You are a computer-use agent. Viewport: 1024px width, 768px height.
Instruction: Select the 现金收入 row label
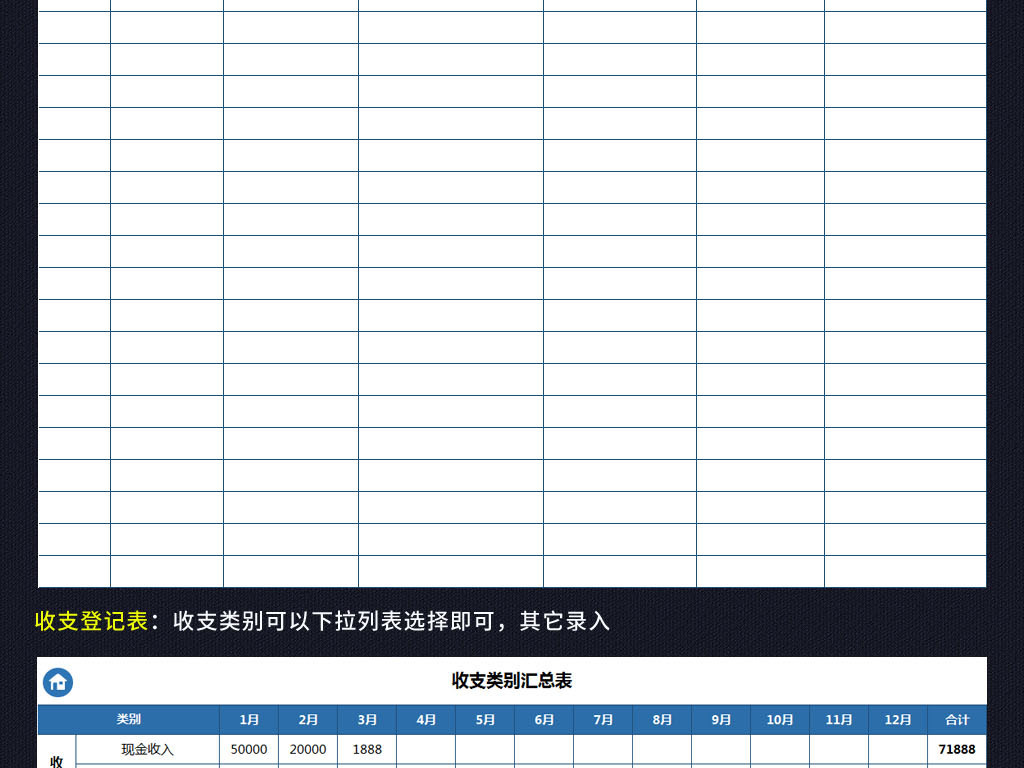[x=148, y=750]
